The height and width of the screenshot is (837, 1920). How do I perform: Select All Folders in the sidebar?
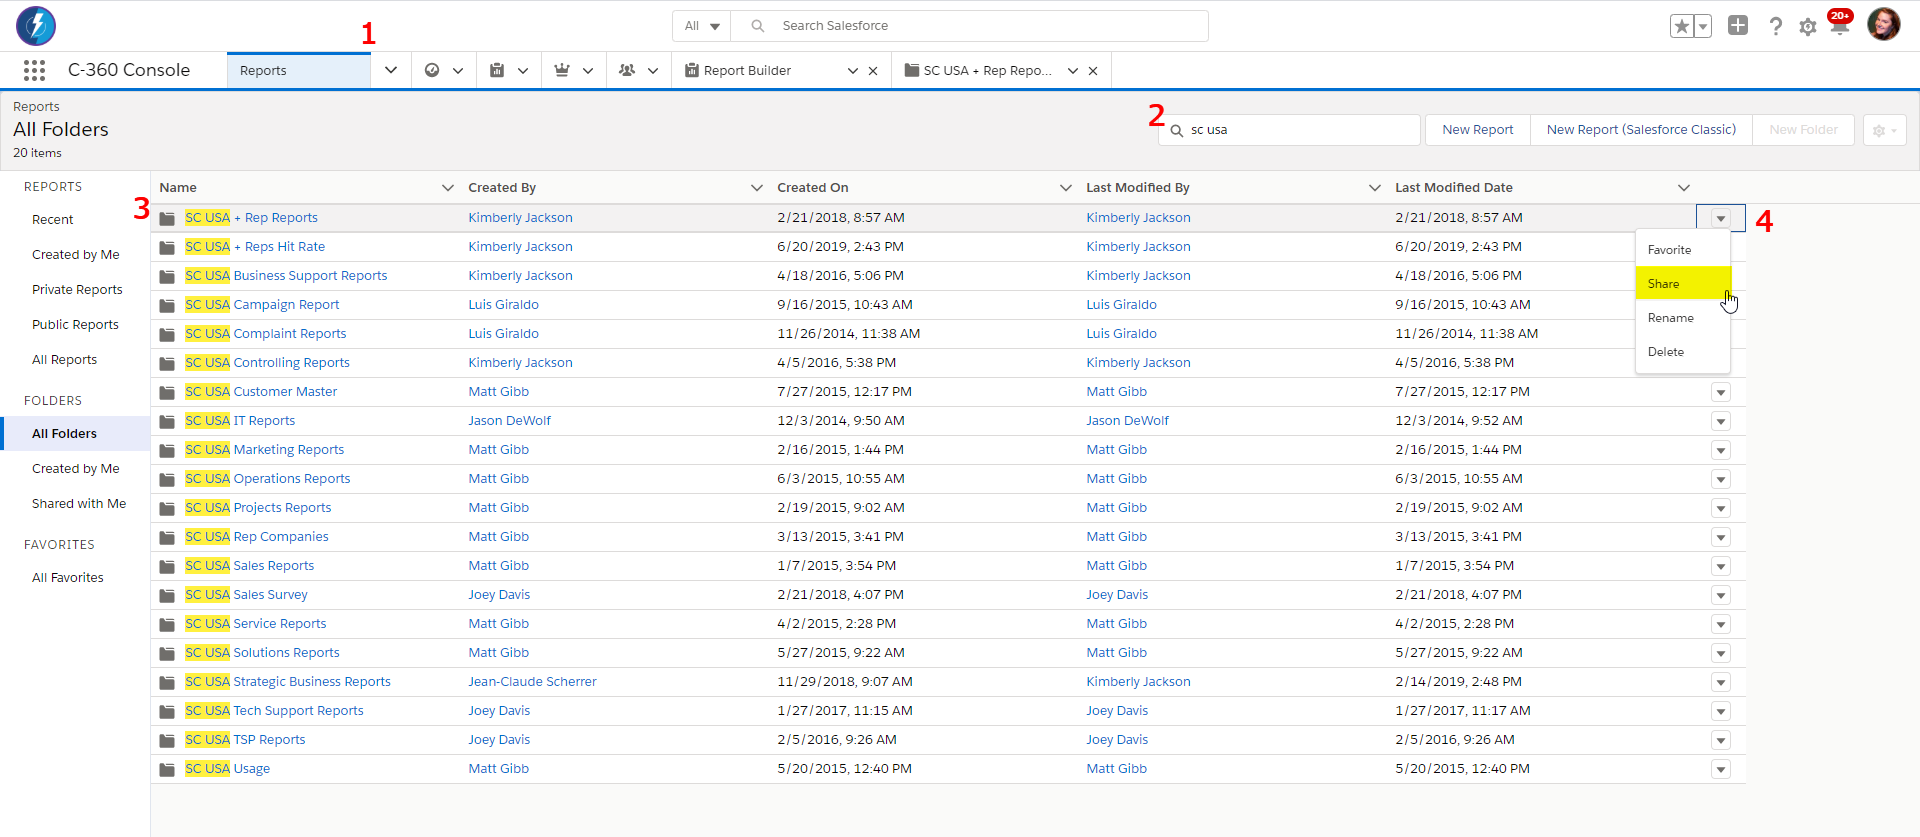pos(75,434)
